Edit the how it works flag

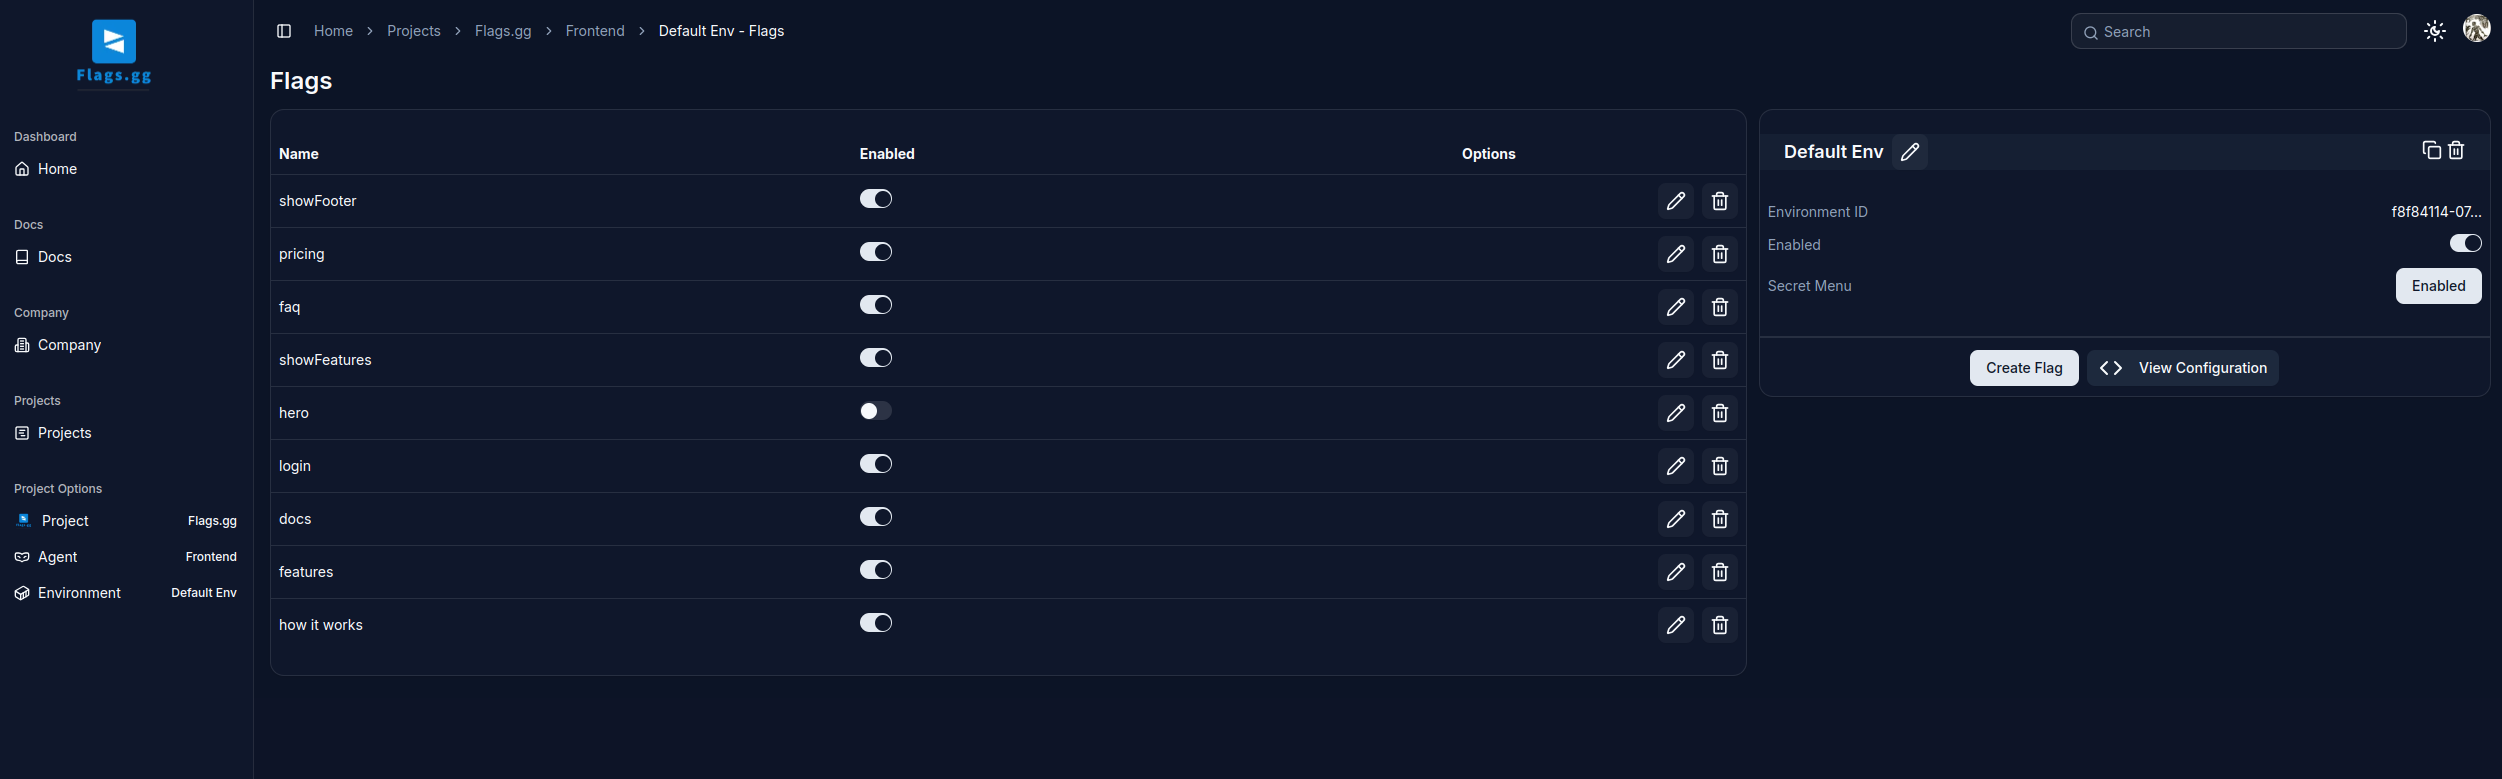(1676, 625)
